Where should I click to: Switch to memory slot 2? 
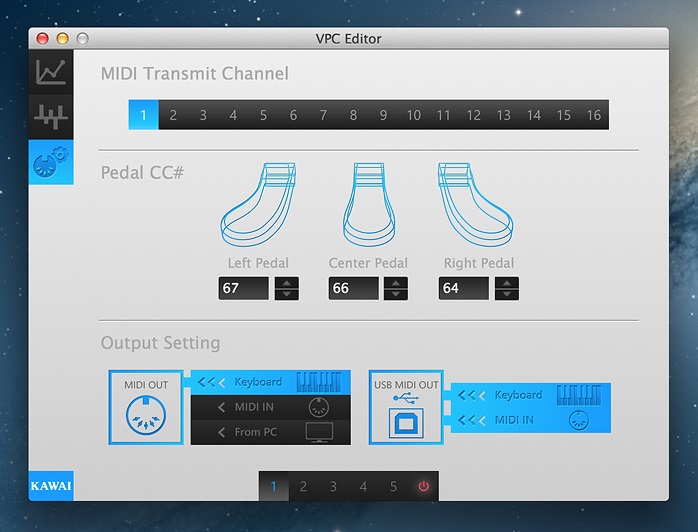[304, 486]
